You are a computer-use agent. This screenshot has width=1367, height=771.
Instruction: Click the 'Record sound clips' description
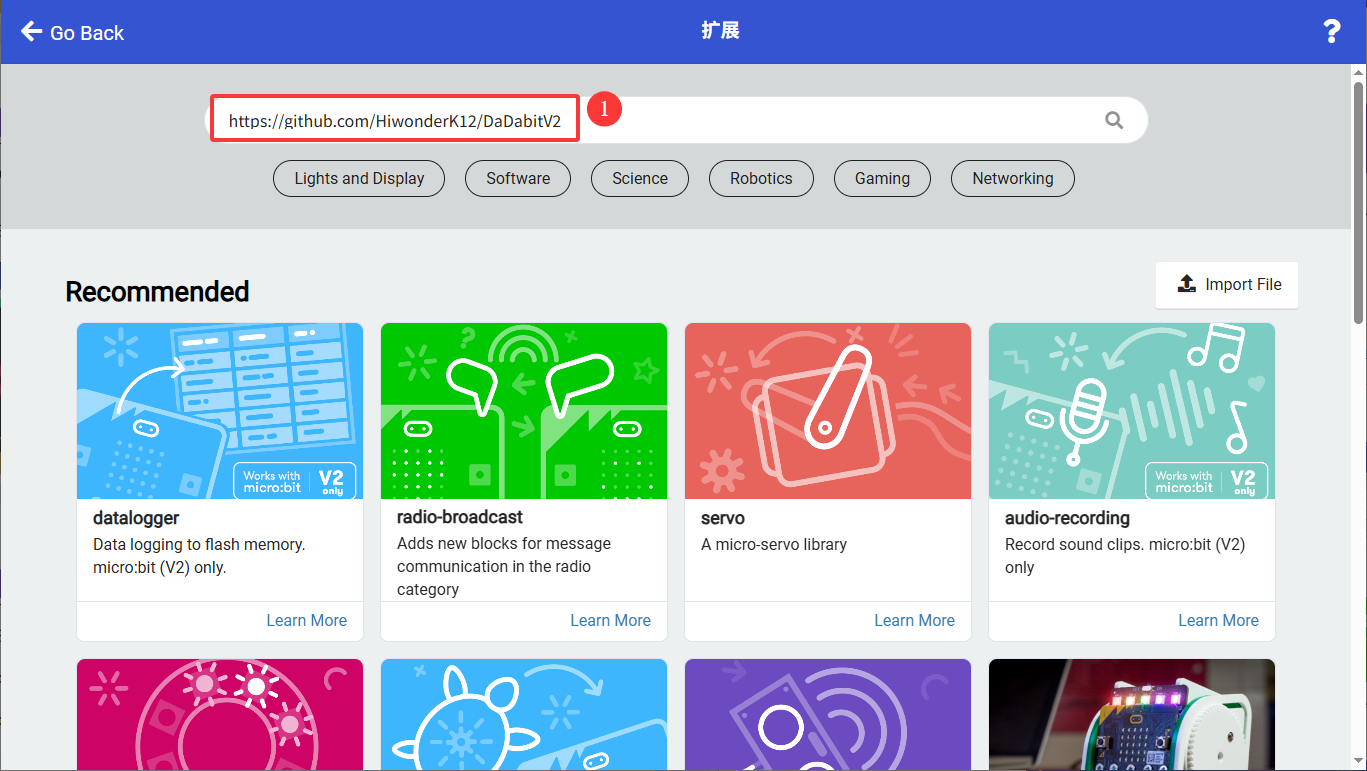point(1125,556)
